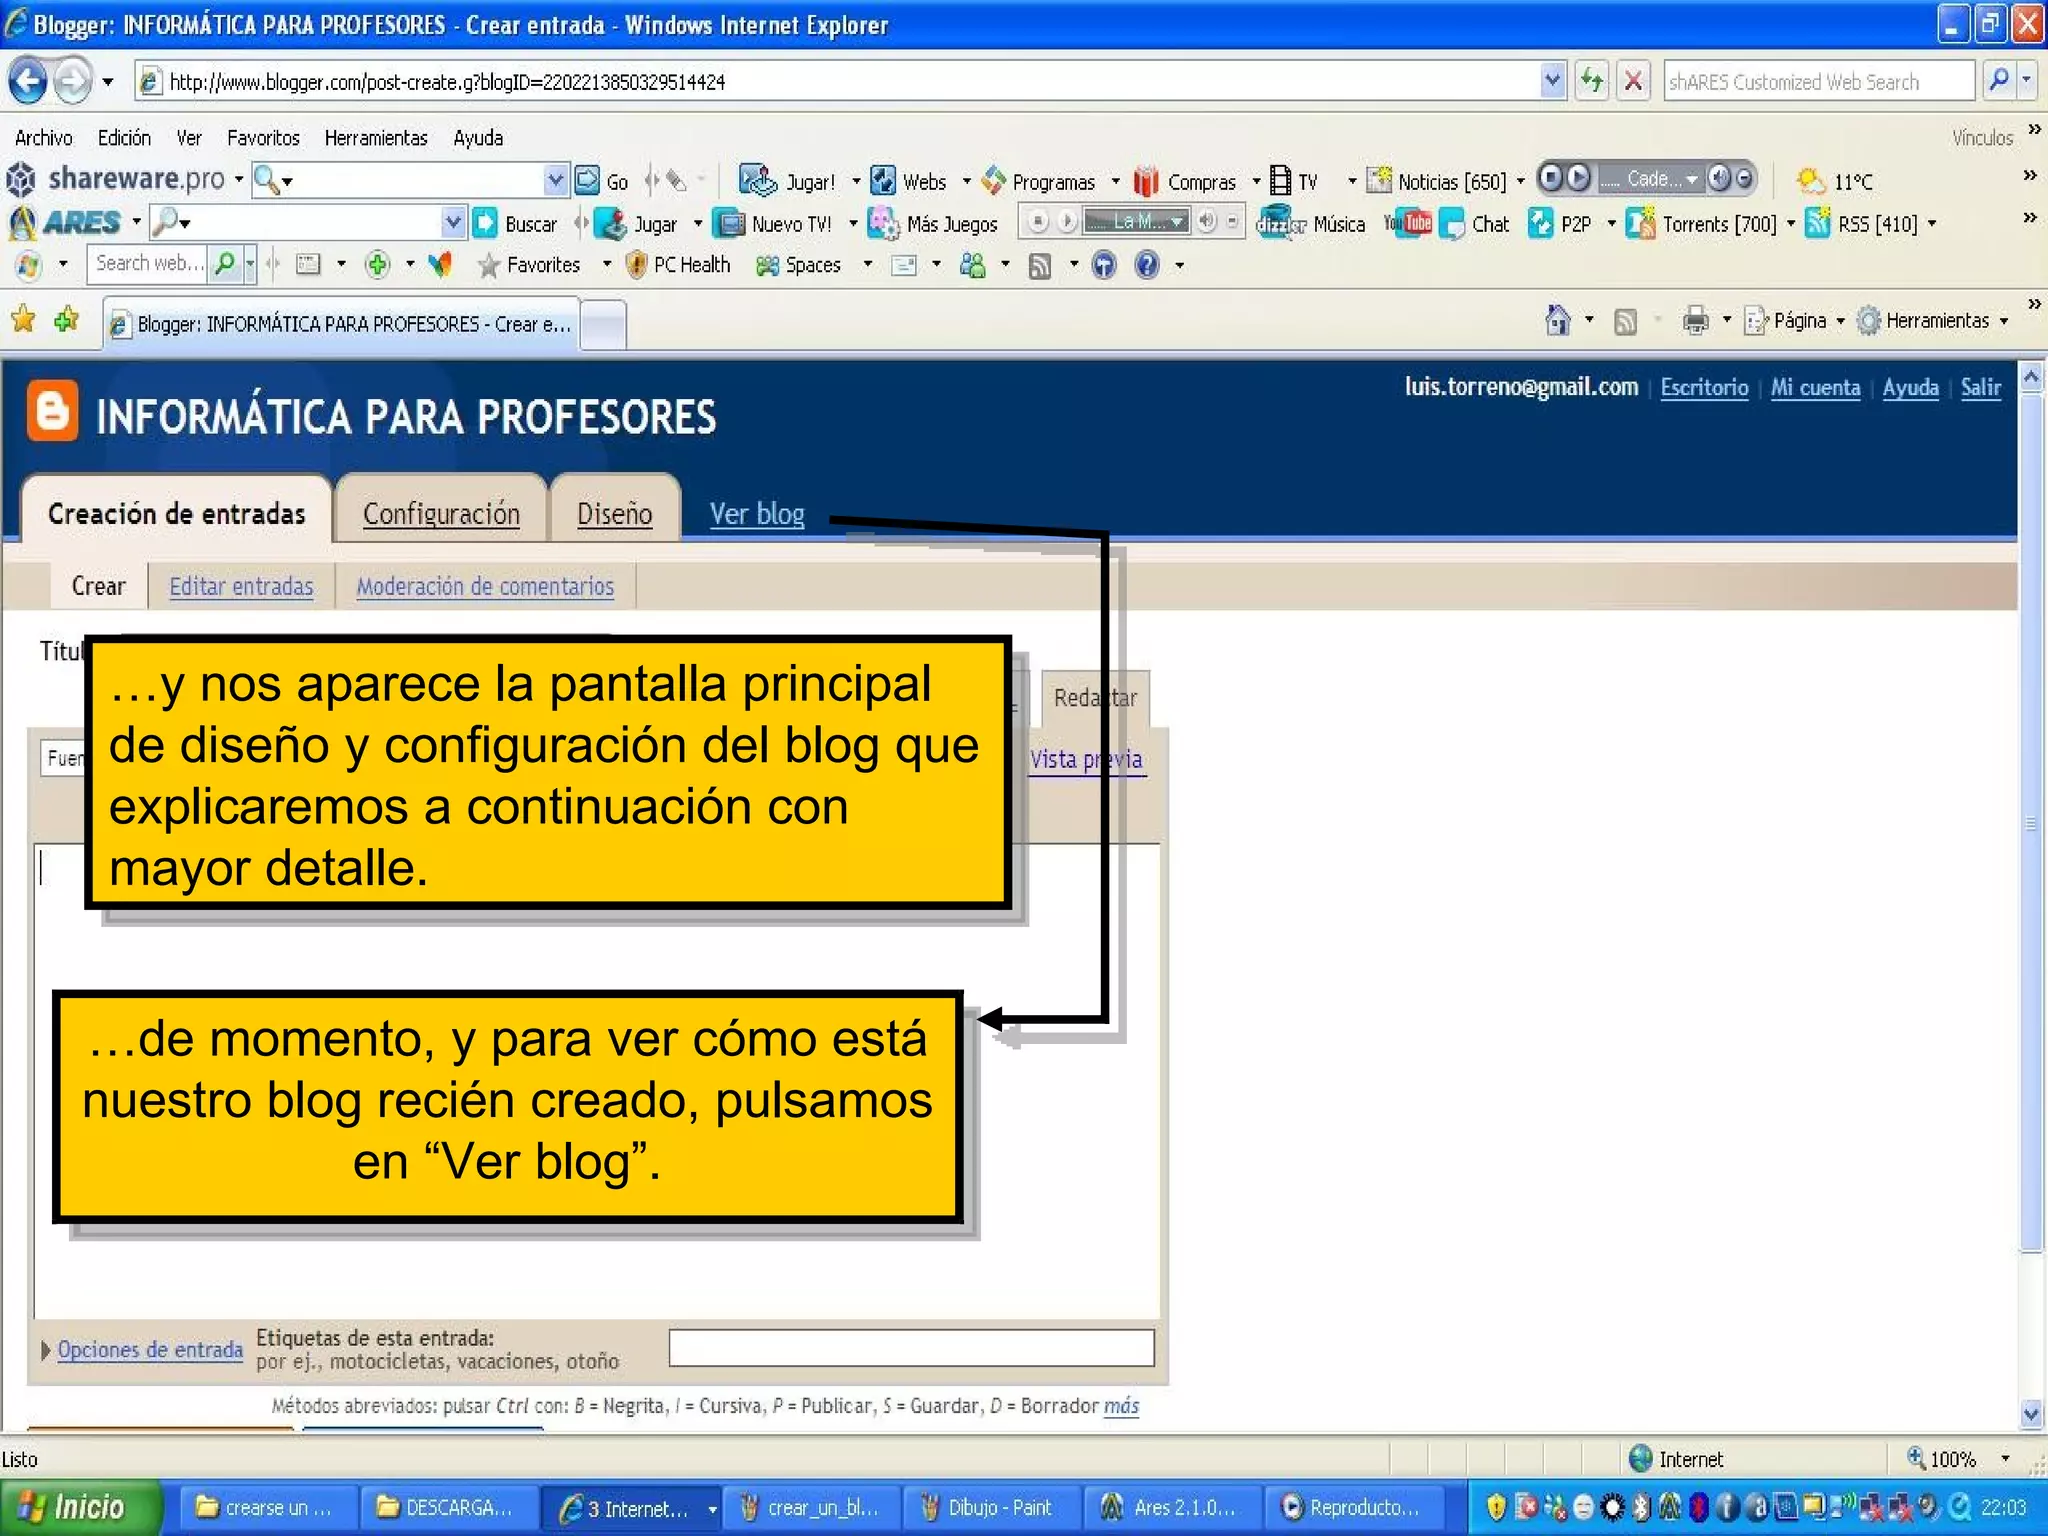Click the browser Forward arrow button

click(72, 81)
